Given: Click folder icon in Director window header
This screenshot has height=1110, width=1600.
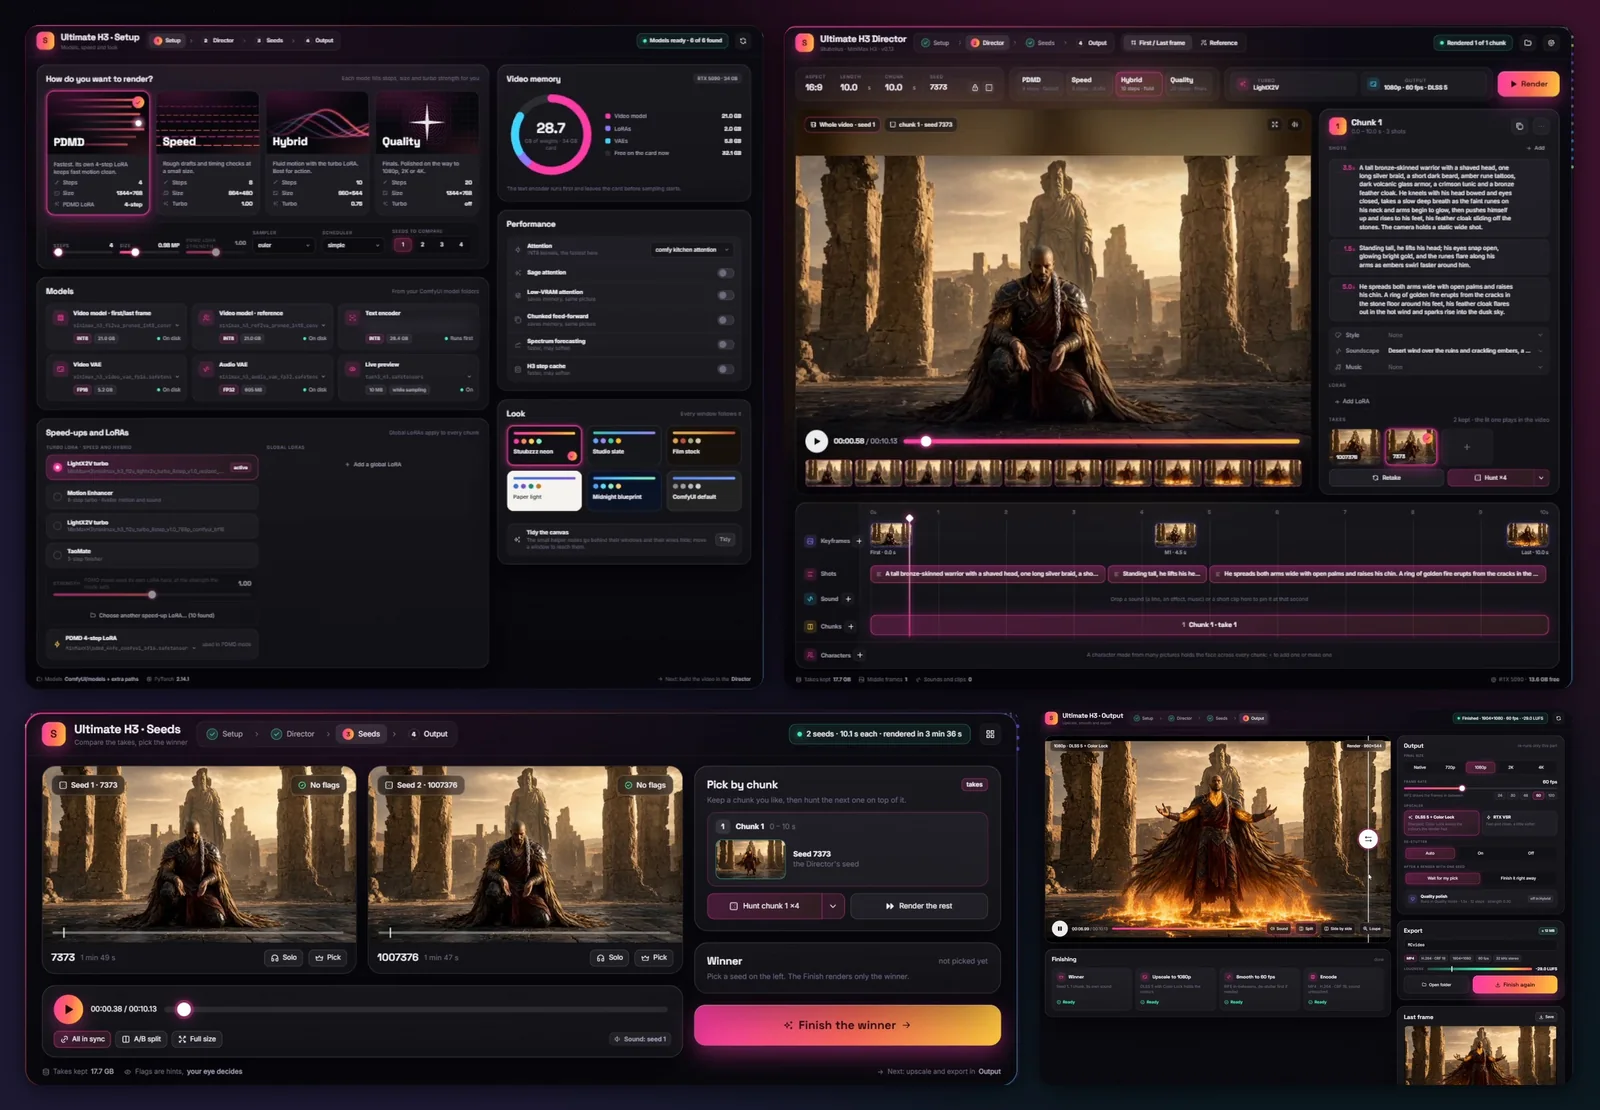Looking at the screenshot, I should point(1528,43).
